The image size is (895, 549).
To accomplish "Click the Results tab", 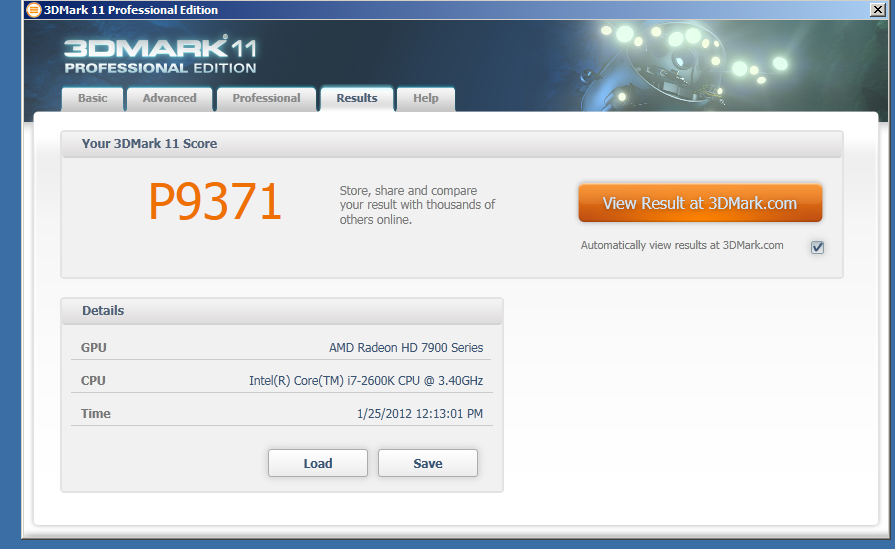I will click(357, 99).
